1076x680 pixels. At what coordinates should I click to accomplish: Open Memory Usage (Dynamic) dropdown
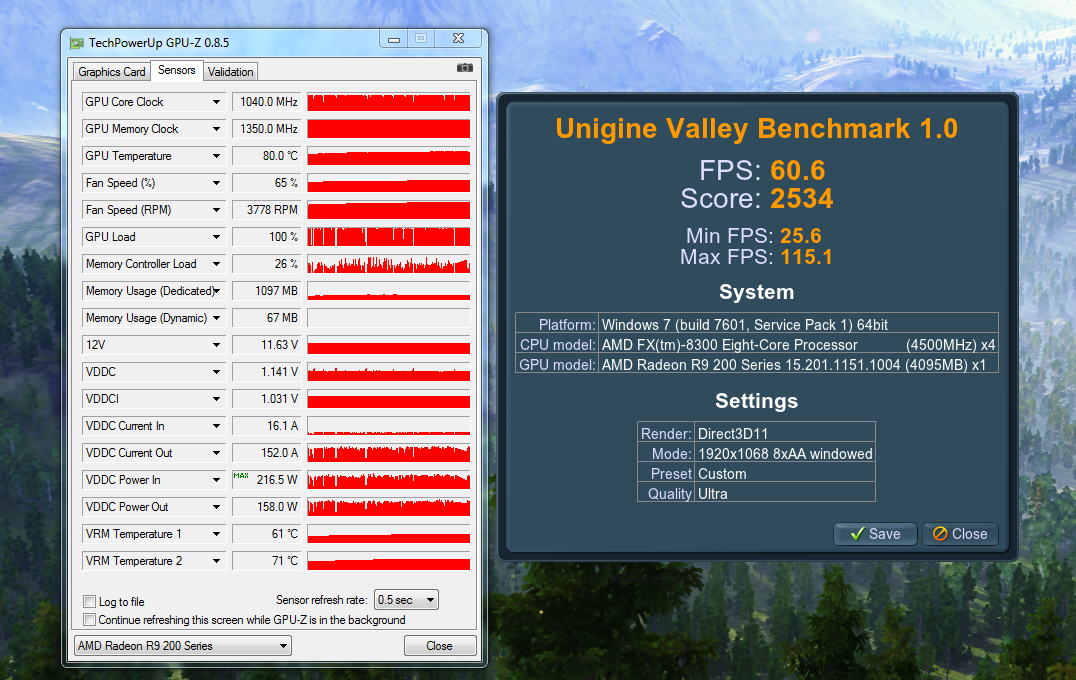point(216,318)
